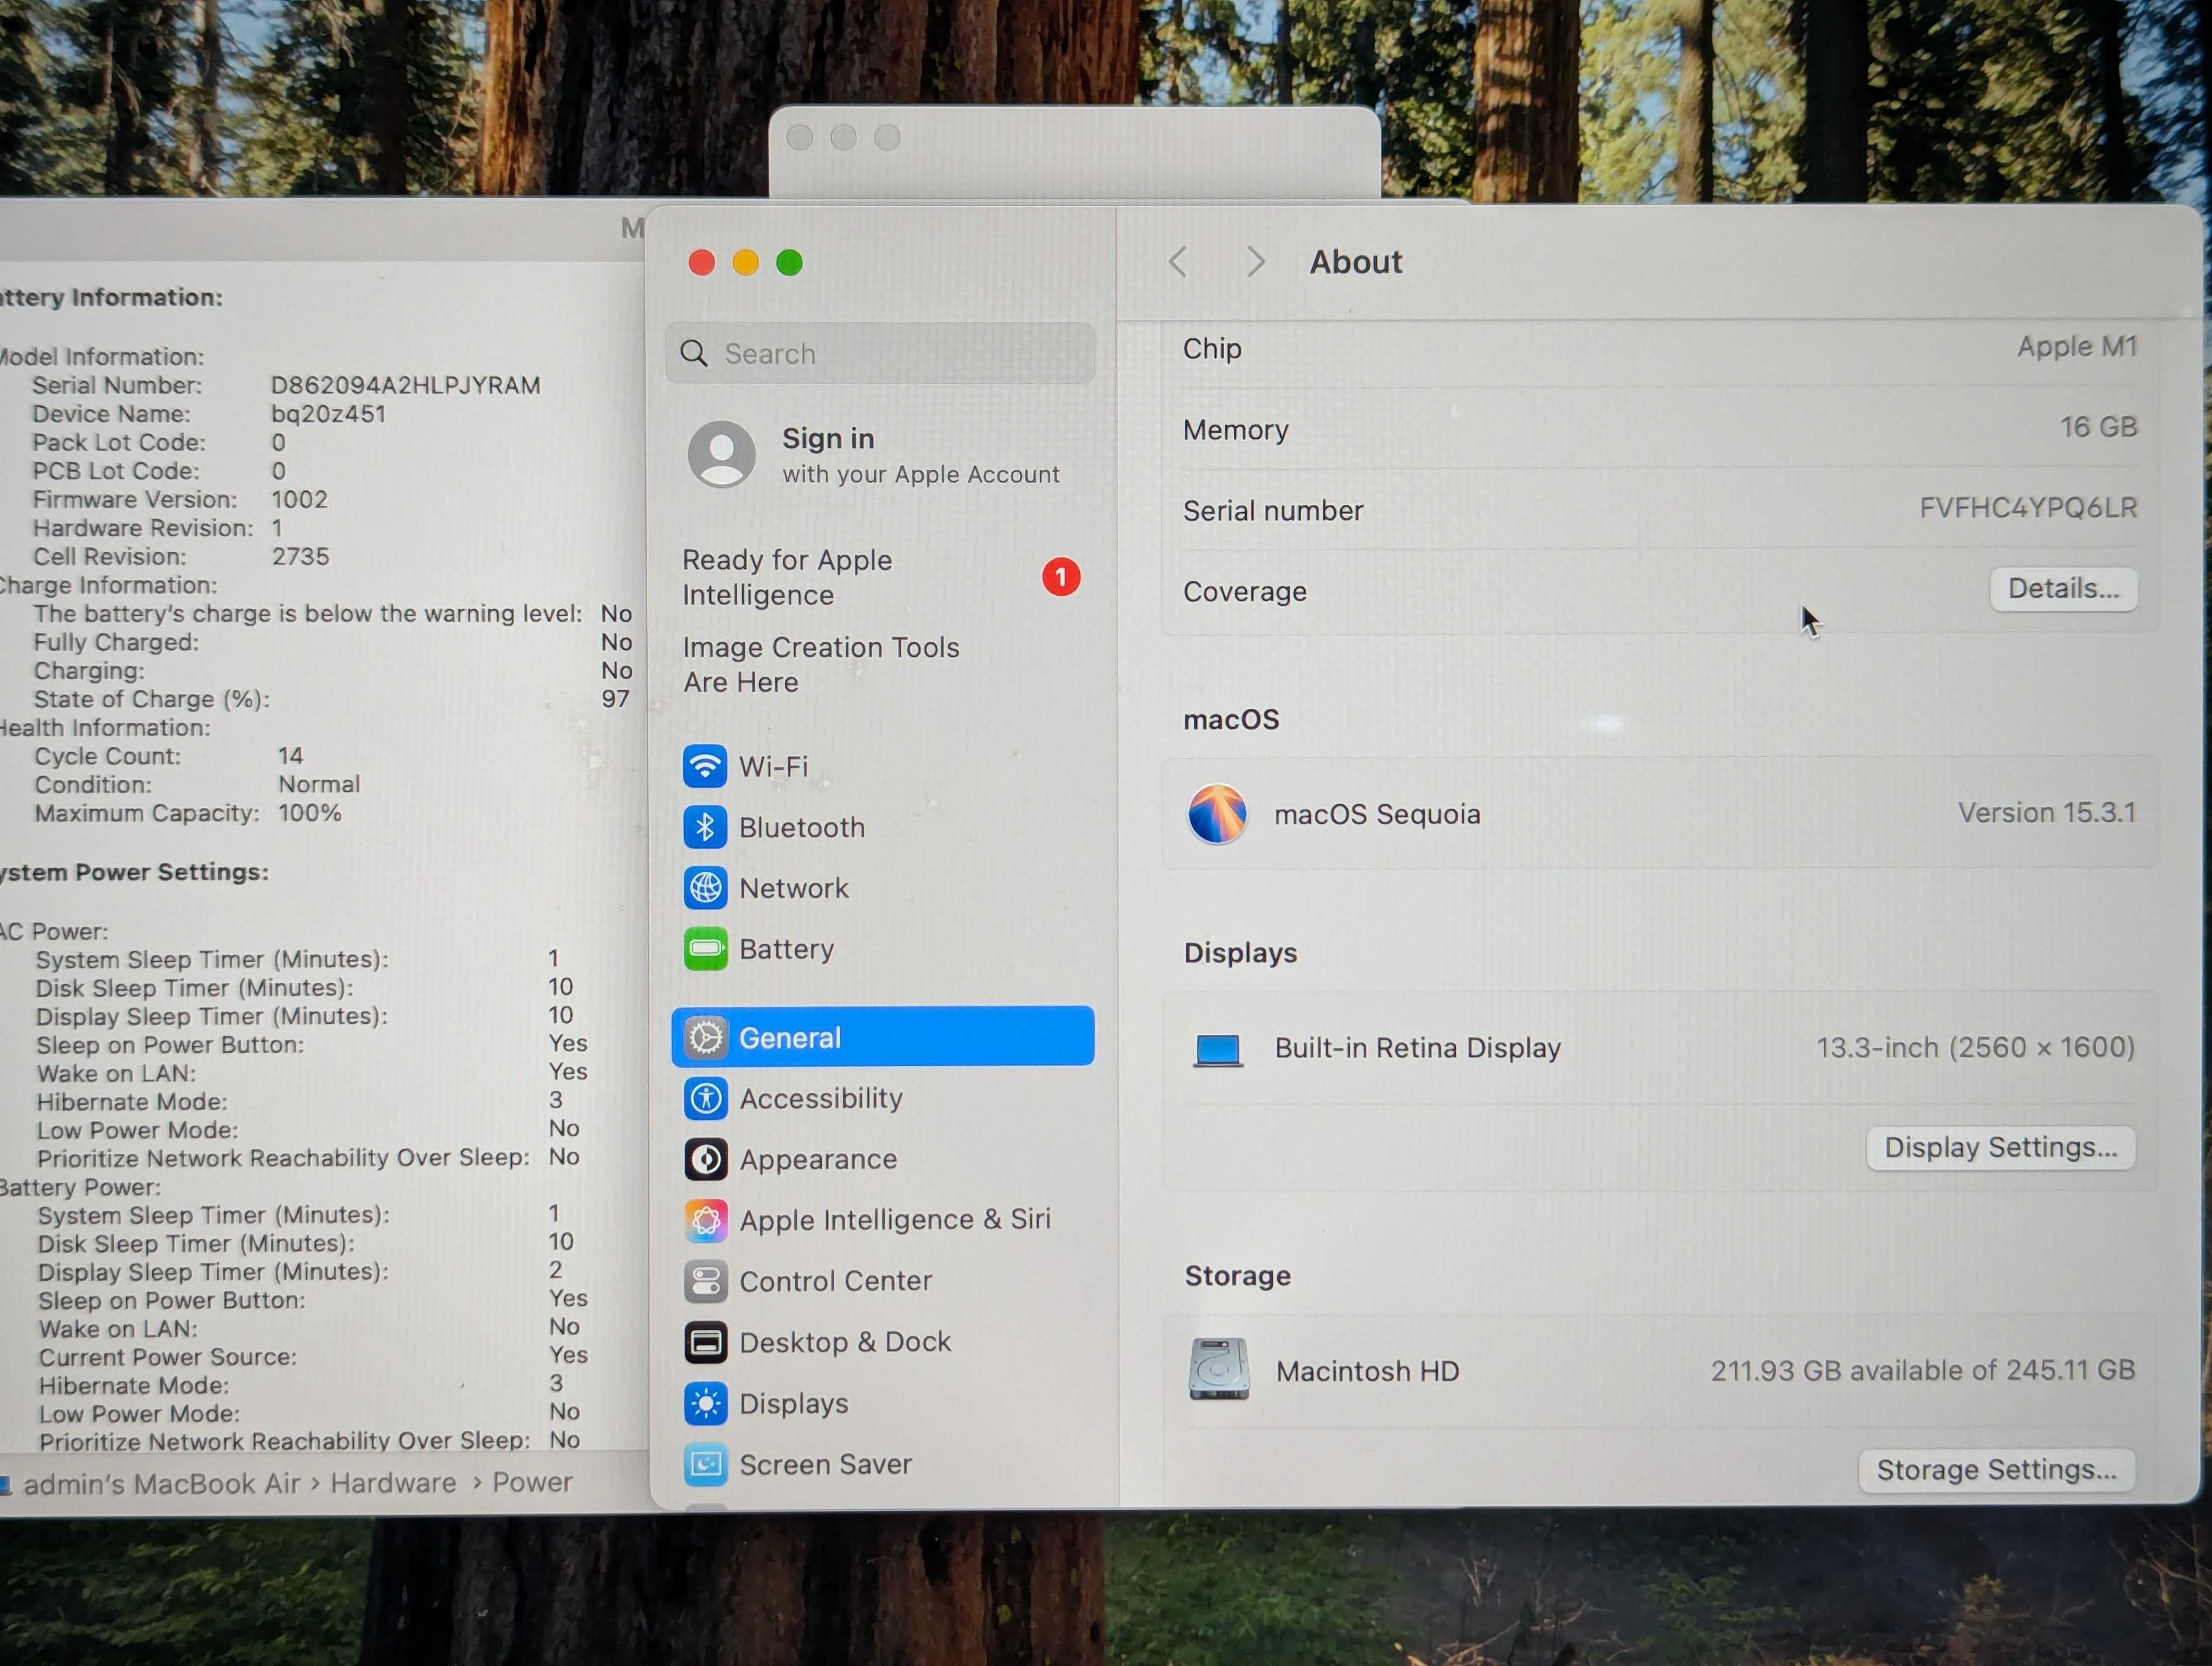Viewport: 2212px width, 1666px height.
Task: Click the Display Settings... button
Action: click(x=2000, y=1147)
